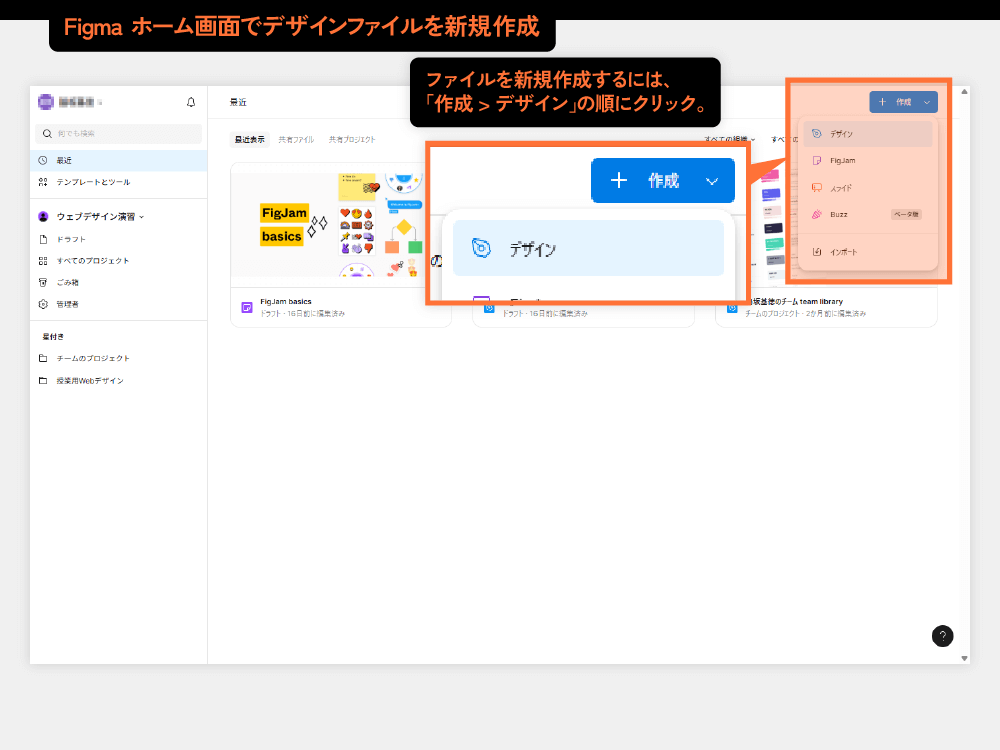Switch to the 共有ファイル tab
The image size is (1000, 750).
tap(296, 140)
